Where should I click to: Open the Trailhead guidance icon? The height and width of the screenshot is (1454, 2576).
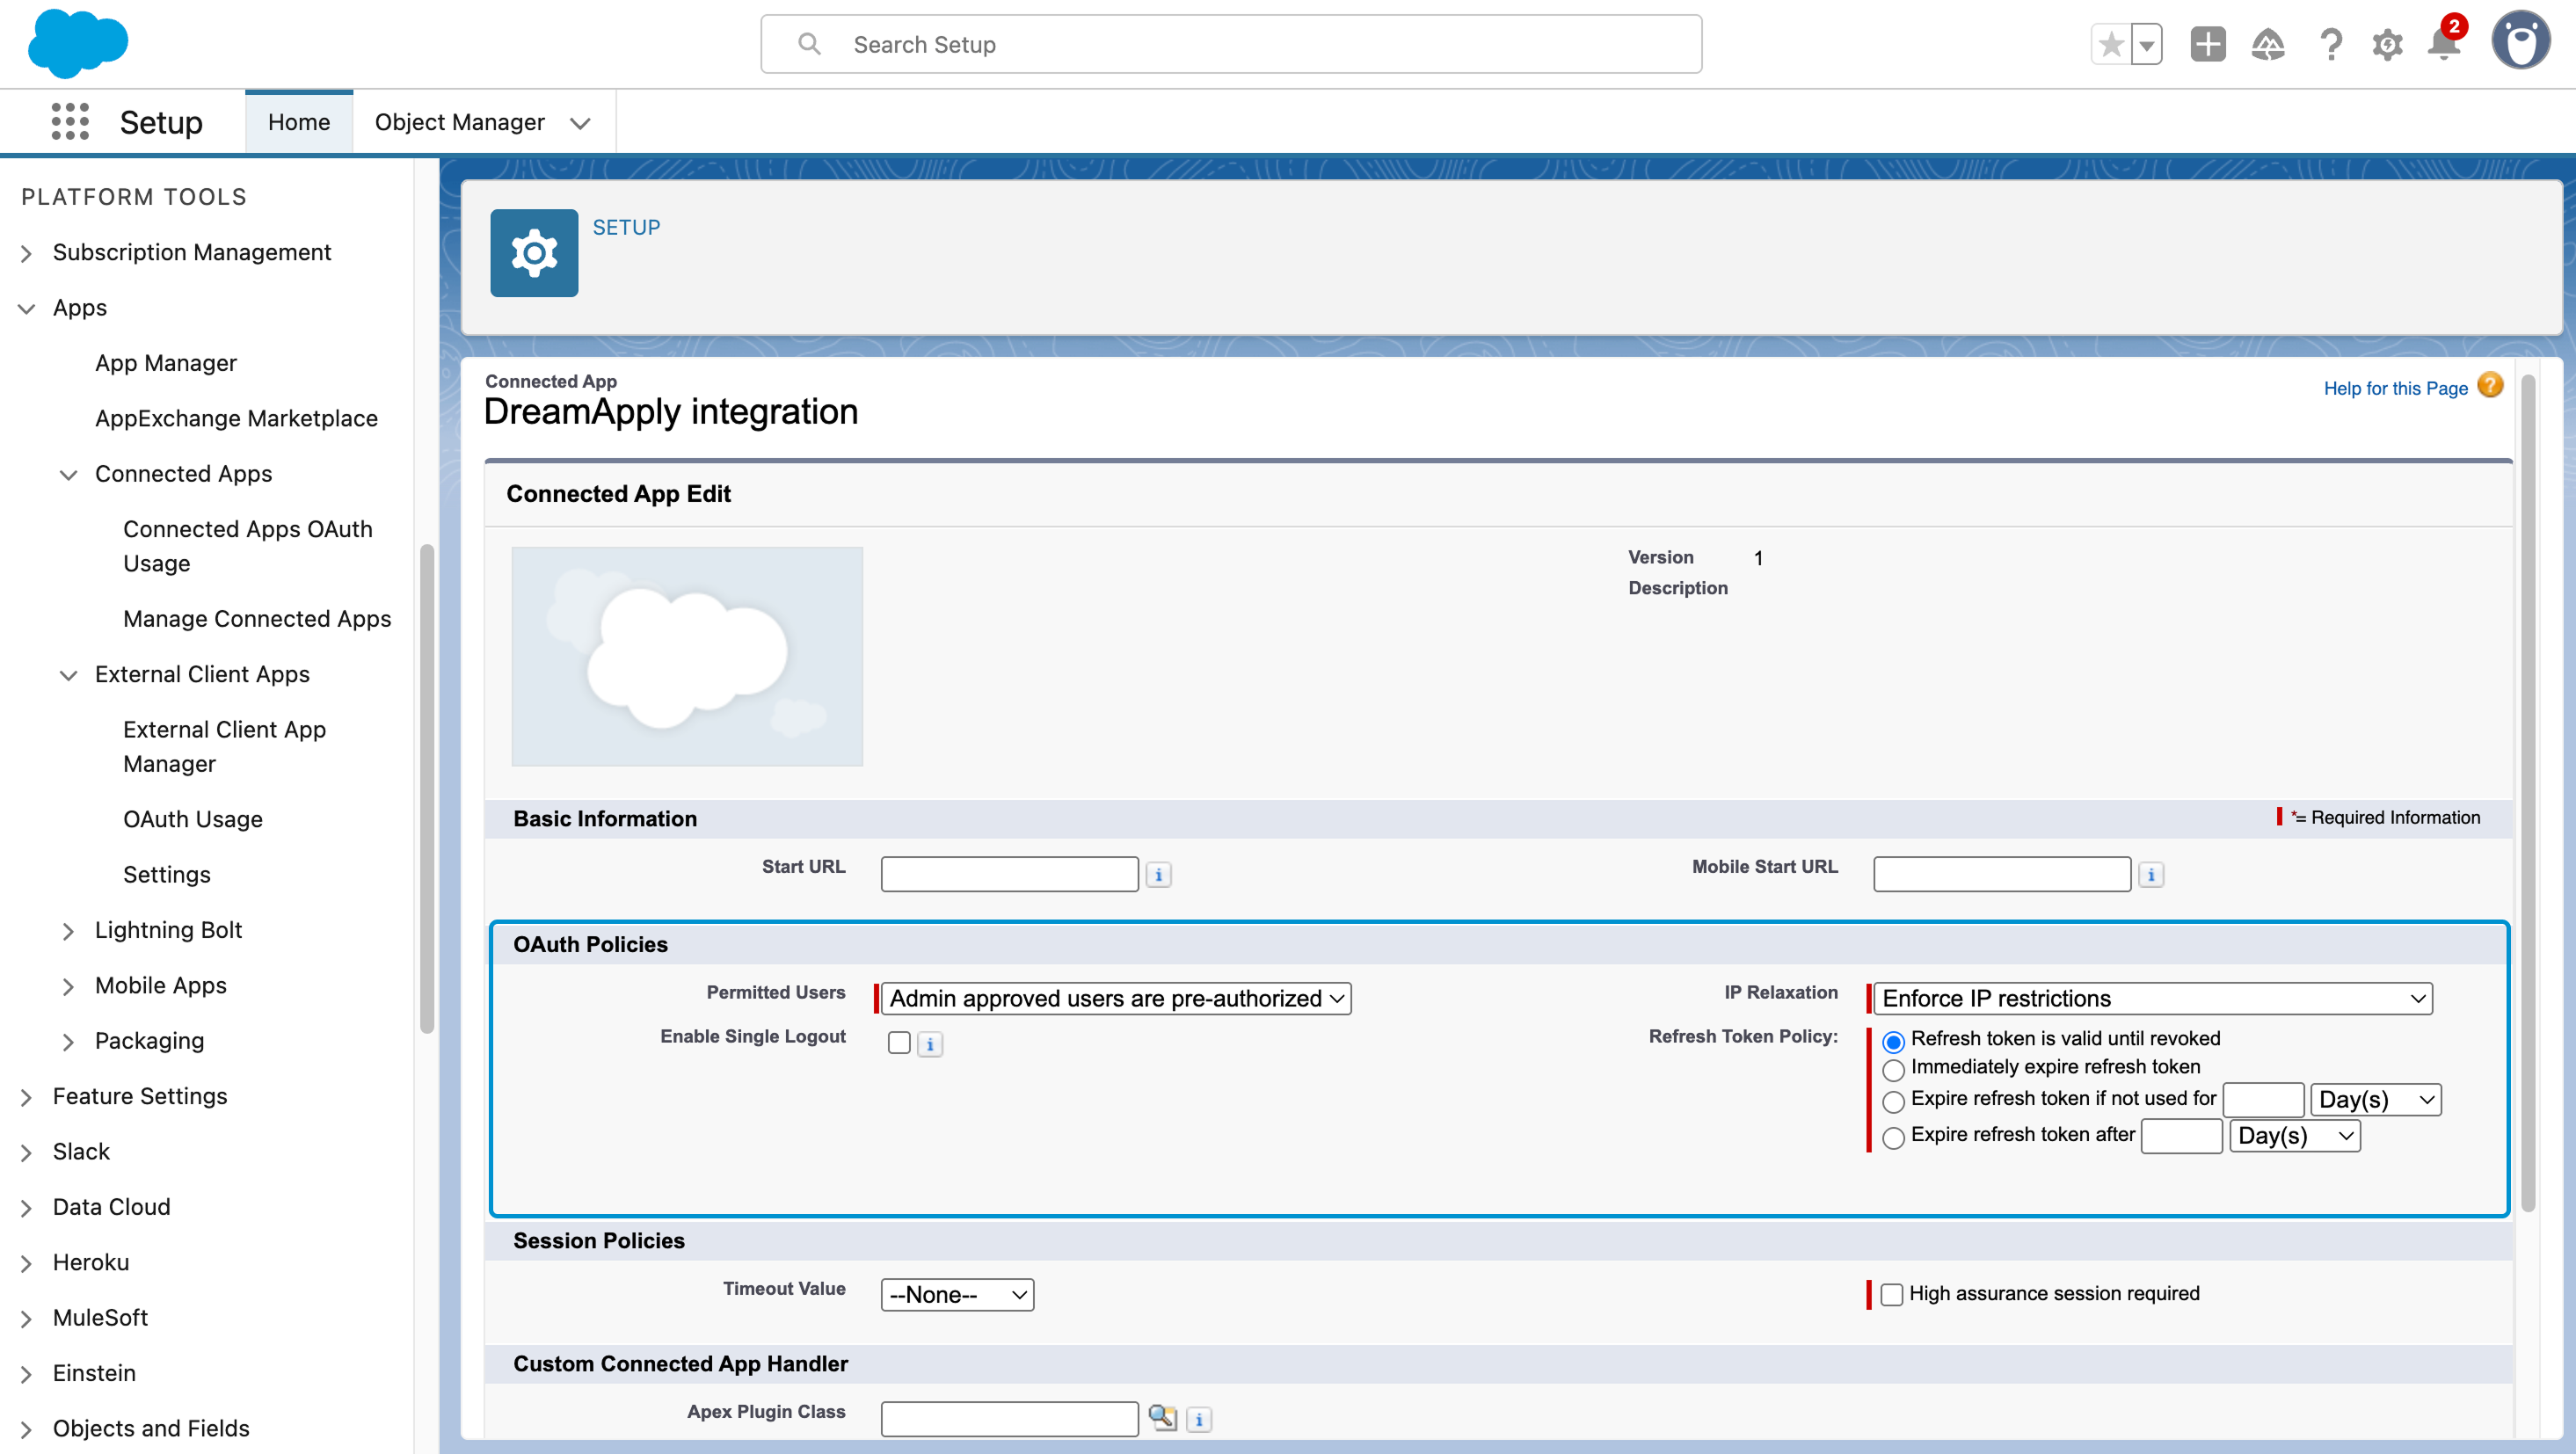tap(2268, 45)
